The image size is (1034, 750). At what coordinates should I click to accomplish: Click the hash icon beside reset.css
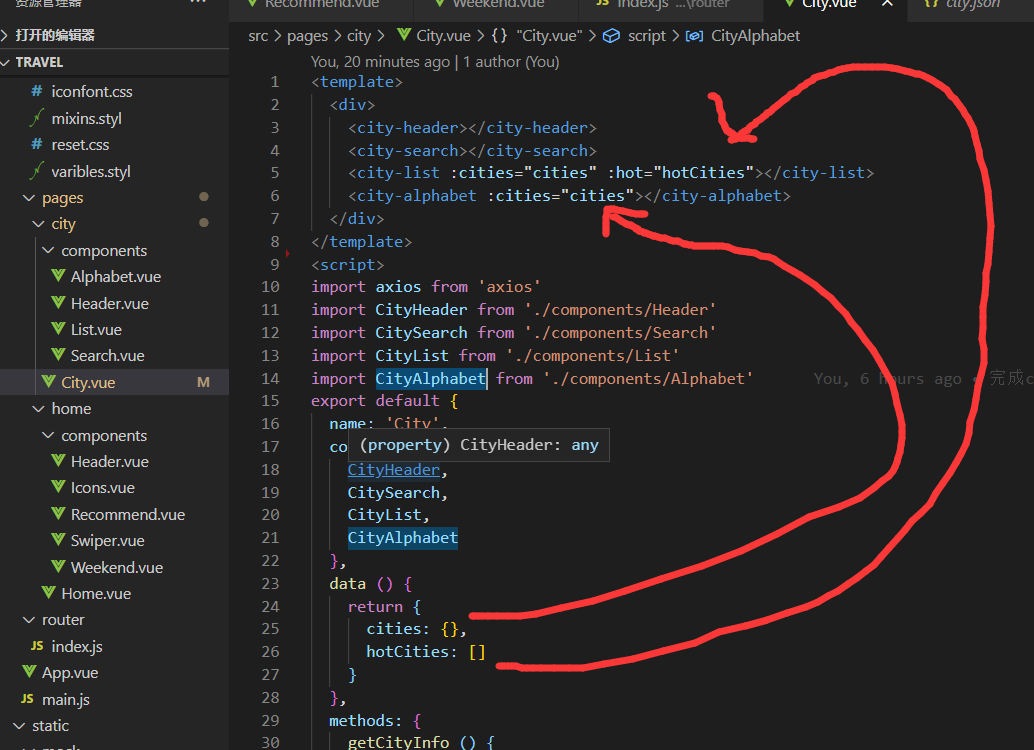click(37, 144)
